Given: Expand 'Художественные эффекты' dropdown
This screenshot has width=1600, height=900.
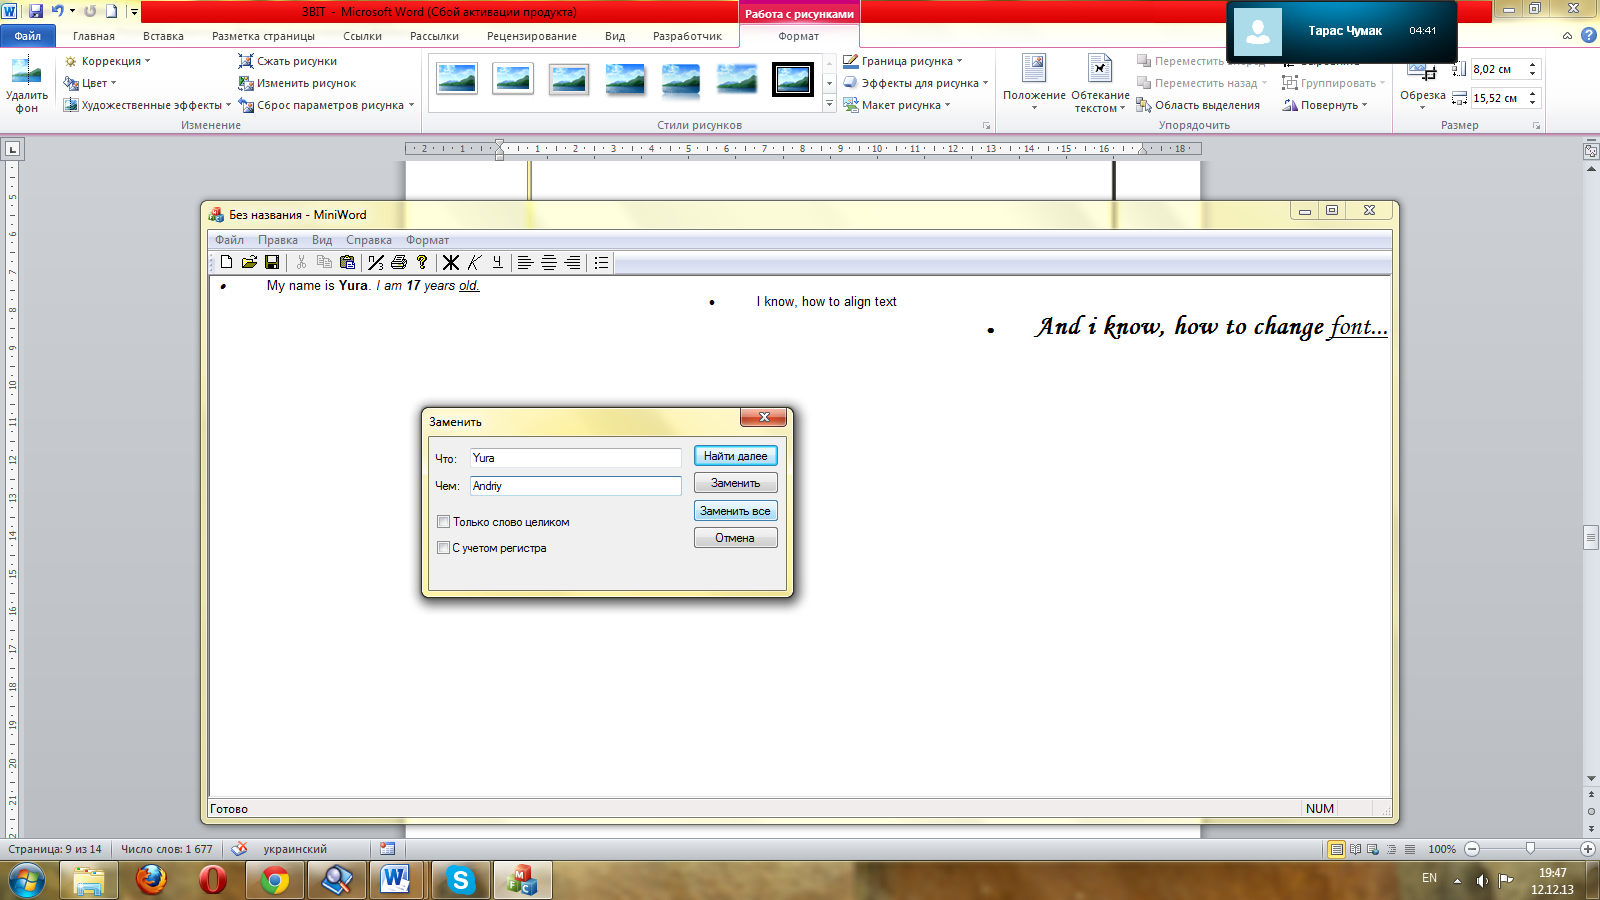Looking at the screenshot, I should click(x=147, y=105).
